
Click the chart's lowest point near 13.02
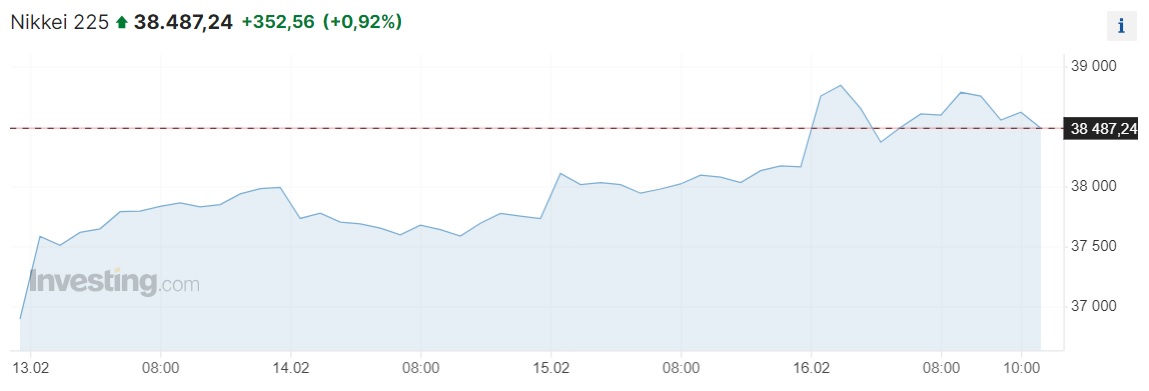coord(21,319)
